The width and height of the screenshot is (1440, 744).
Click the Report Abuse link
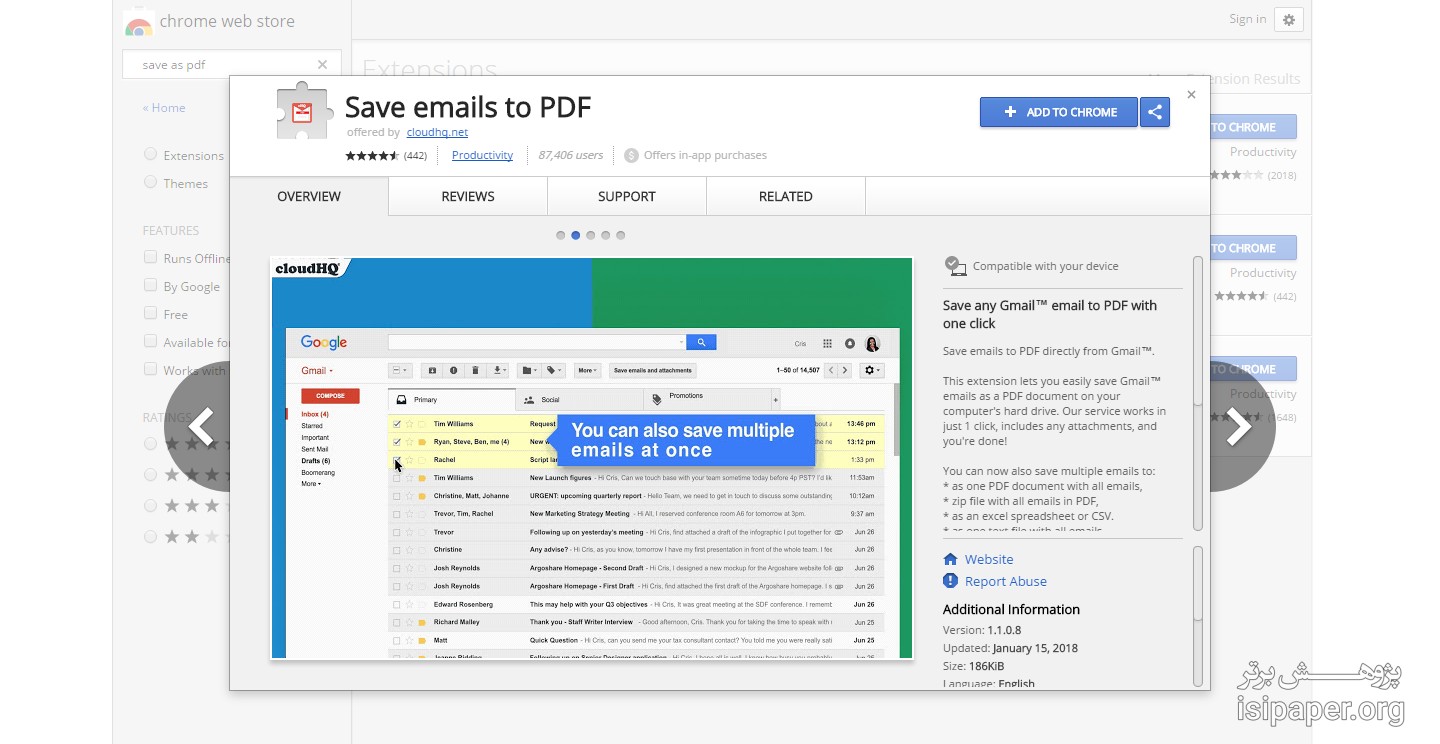point(1006,581)
